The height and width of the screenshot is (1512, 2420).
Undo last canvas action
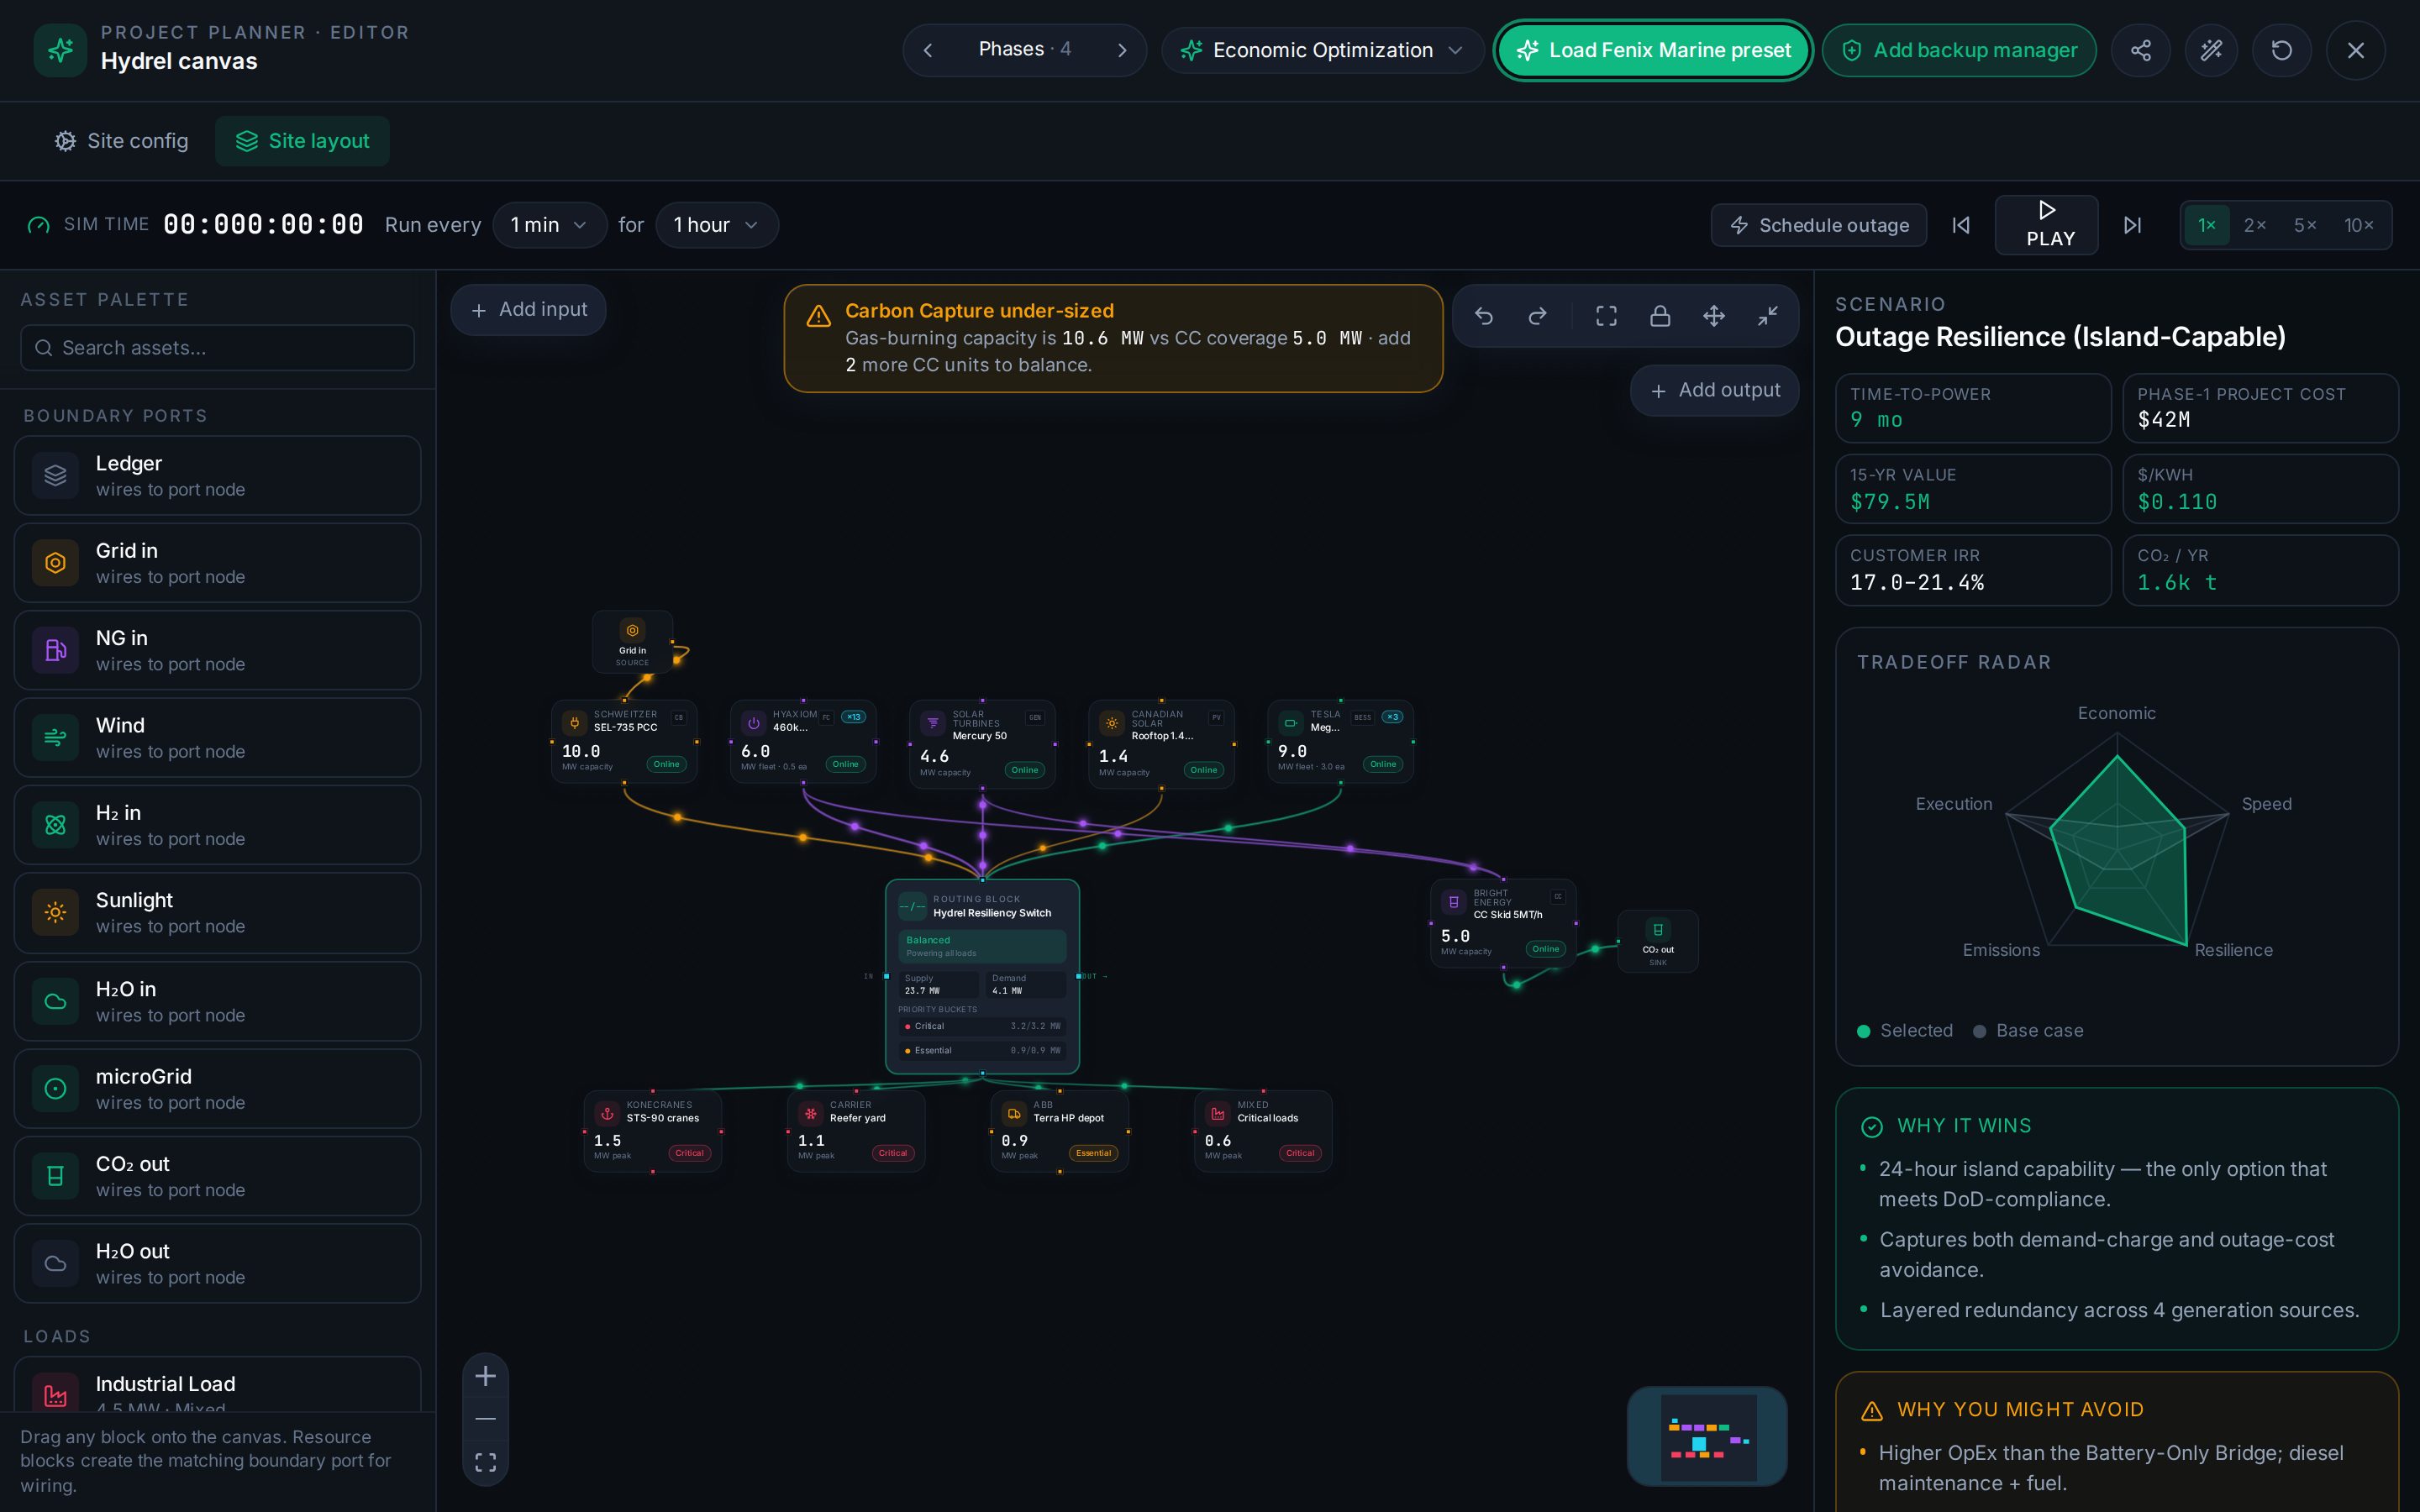click(x=1484, y=316)
